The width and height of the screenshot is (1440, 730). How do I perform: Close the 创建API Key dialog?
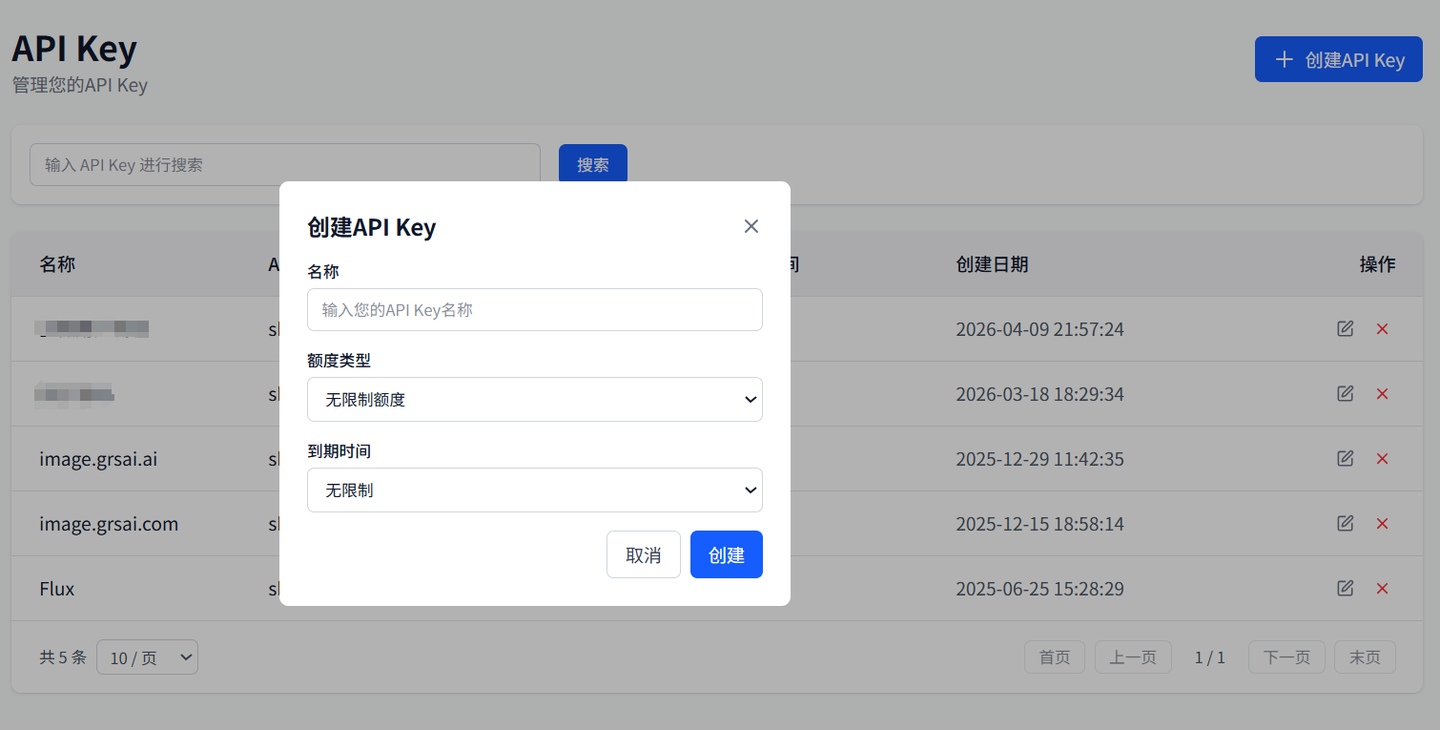point(751,226)
